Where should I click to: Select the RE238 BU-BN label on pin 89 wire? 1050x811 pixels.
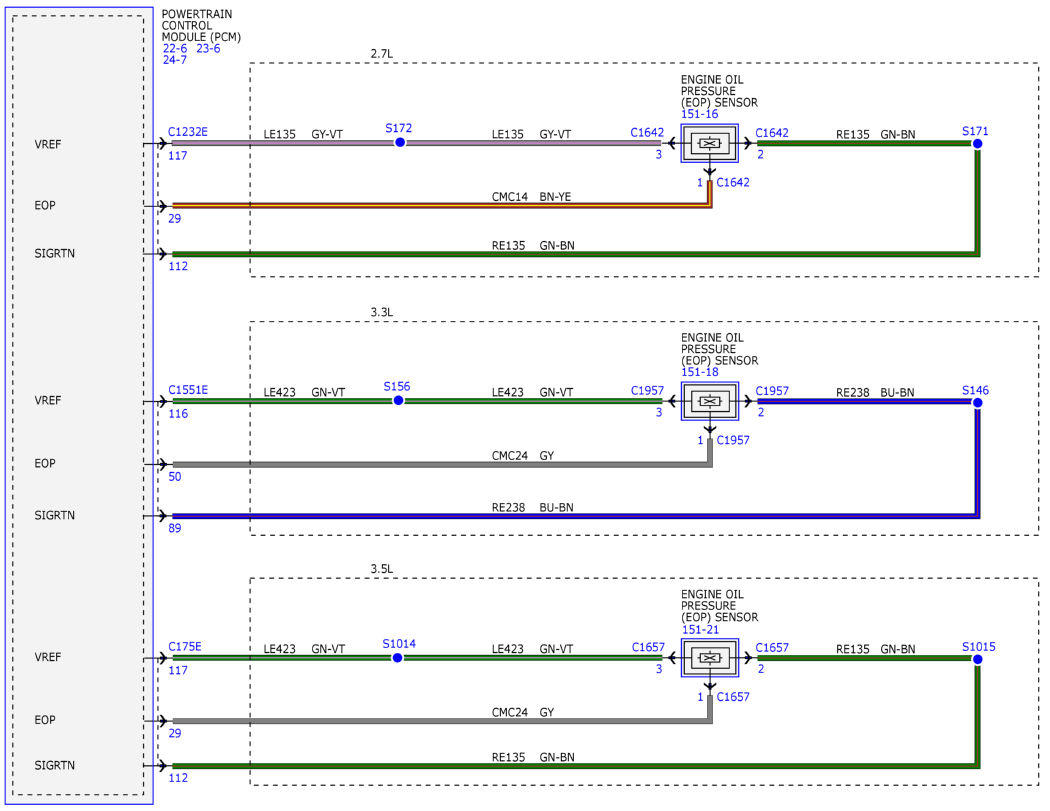coord(533,508)
